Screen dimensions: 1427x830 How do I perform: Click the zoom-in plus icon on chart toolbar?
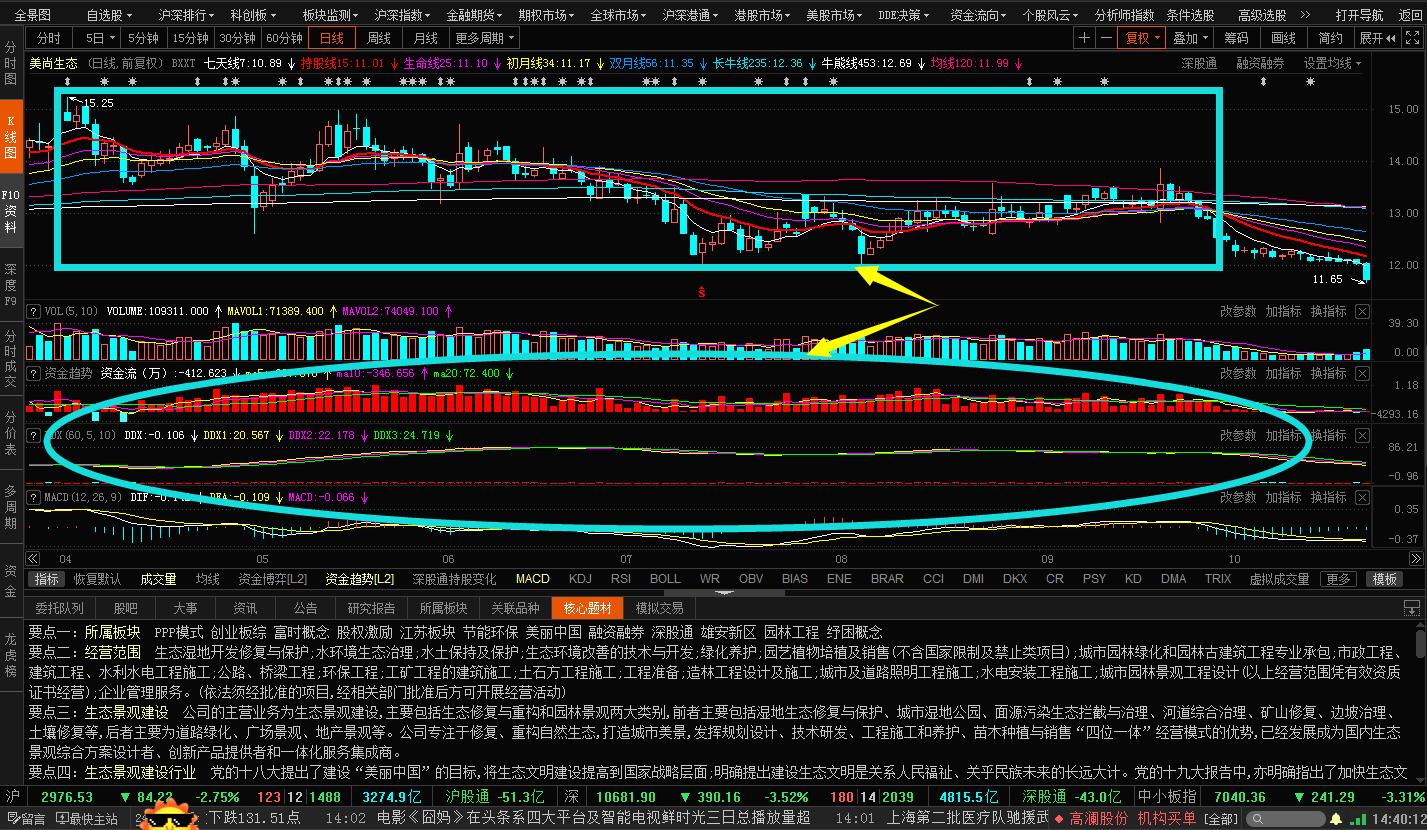(x=1085, y=38)
